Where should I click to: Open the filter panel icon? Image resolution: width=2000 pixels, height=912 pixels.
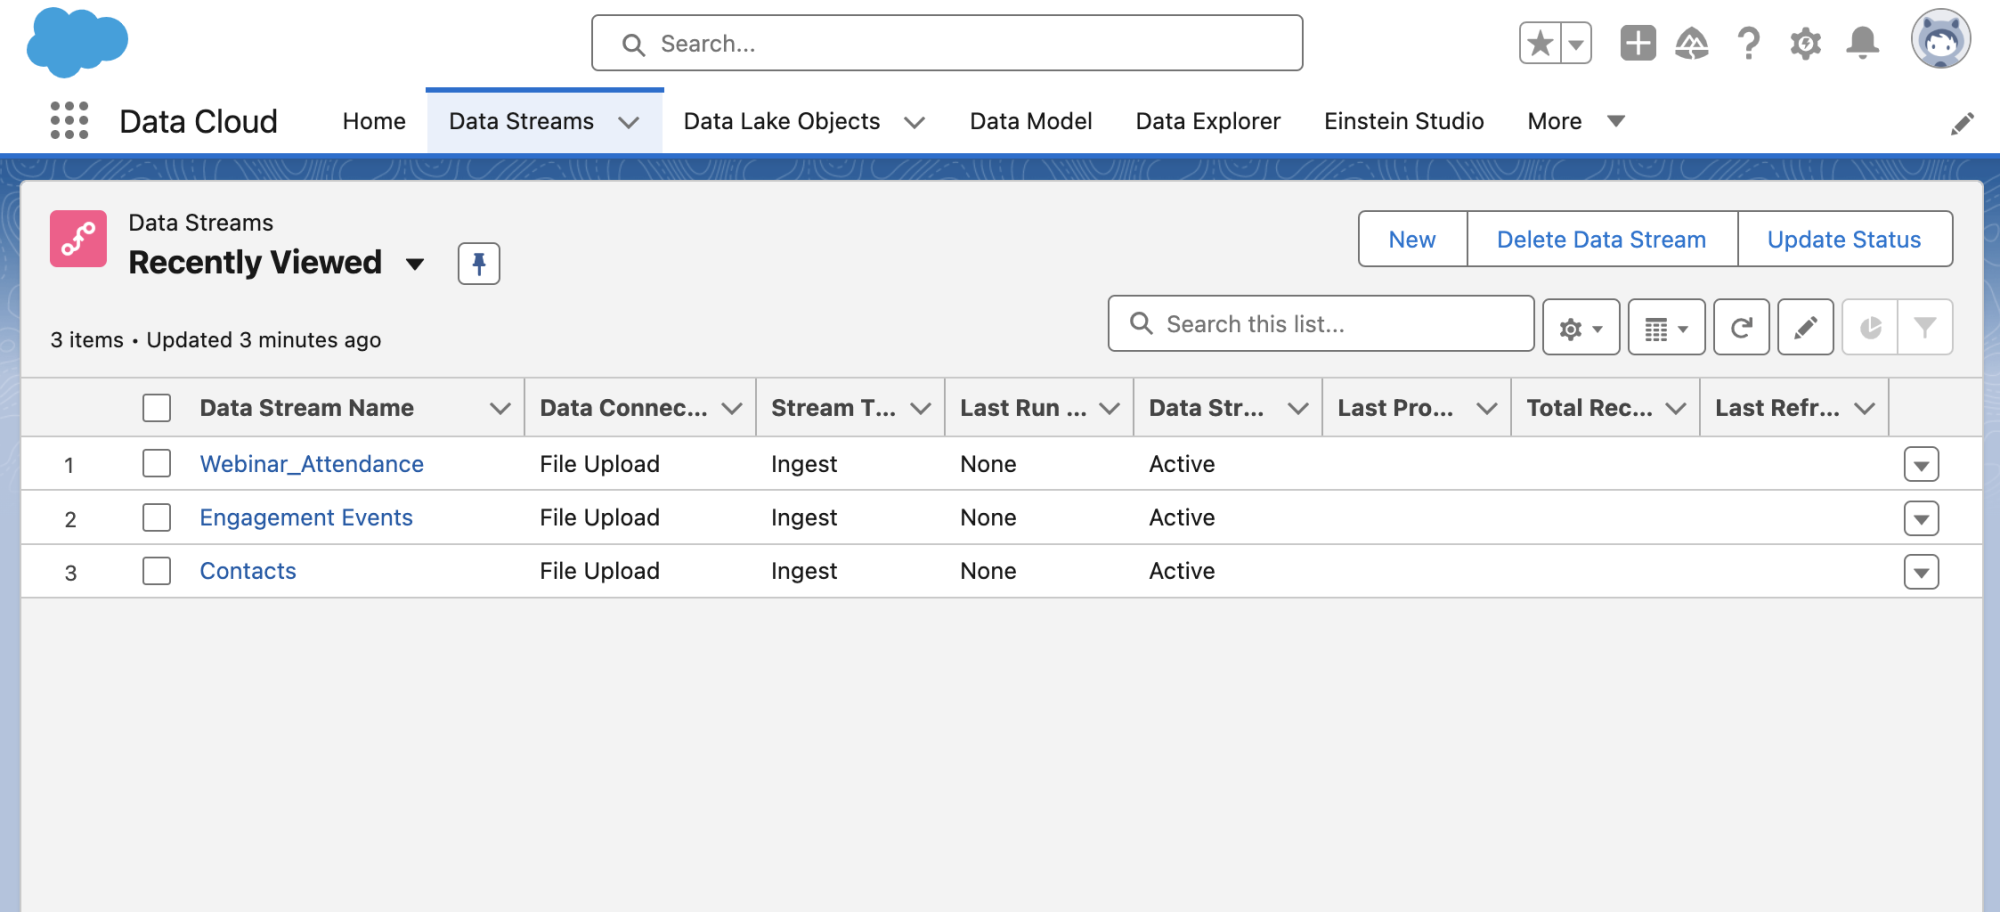click(x=1925, y=326)
